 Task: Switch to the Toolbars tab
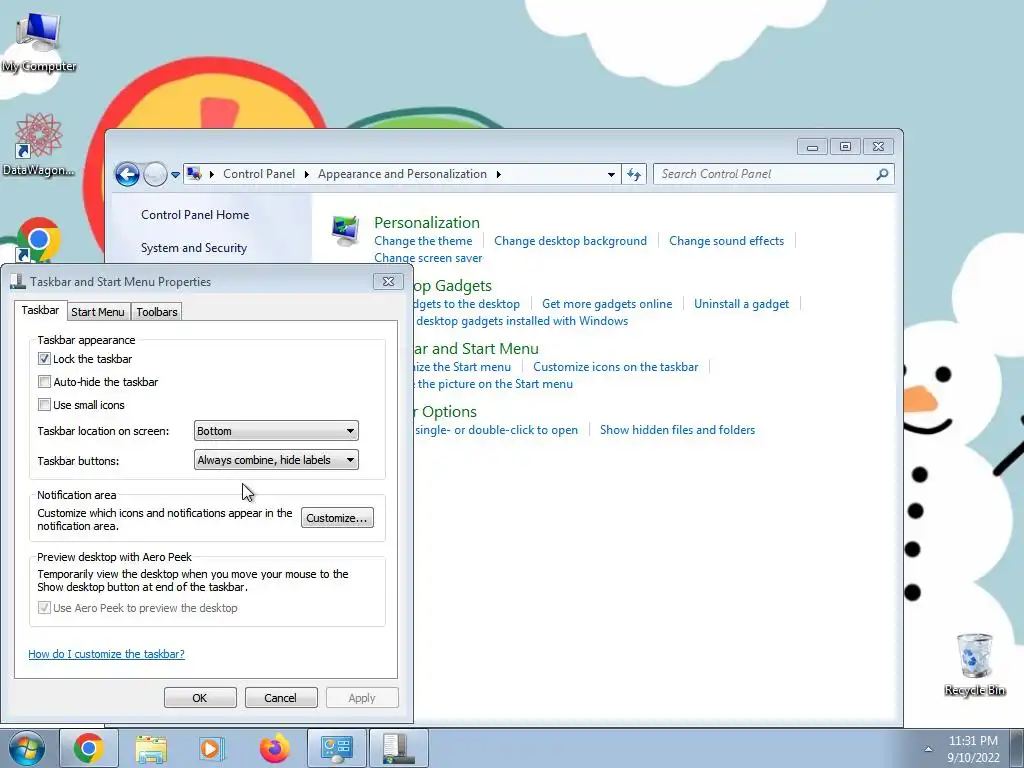[x=157, y=312]
